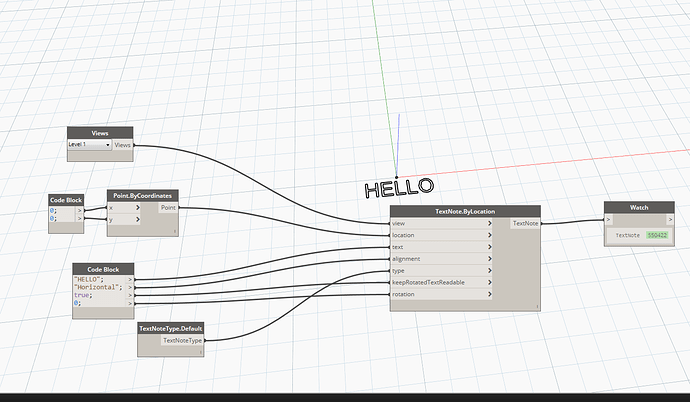690x402 pixels.
Task: Click lacing icon on TextNoteType.Default node
Action: [201, 352]
